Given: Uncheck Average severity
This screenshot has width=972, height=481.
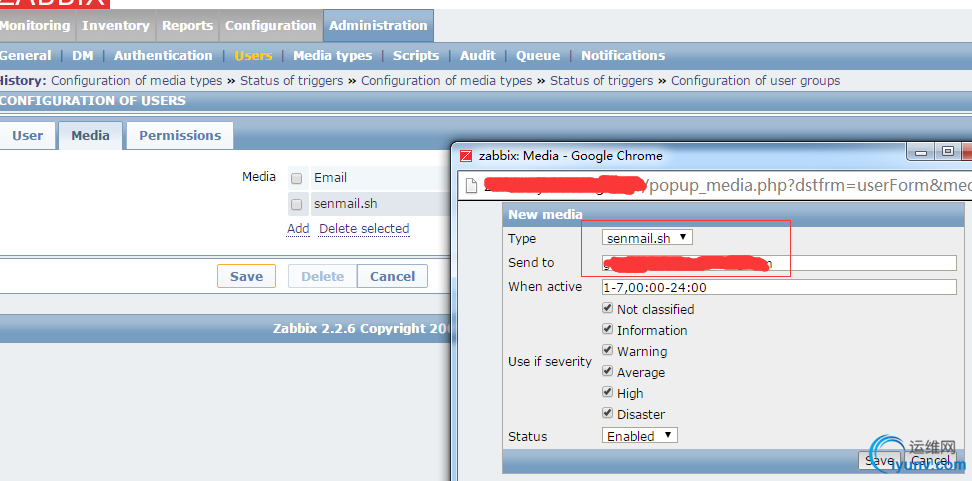Looking at the screenshot, I should [x=608, y=371].
